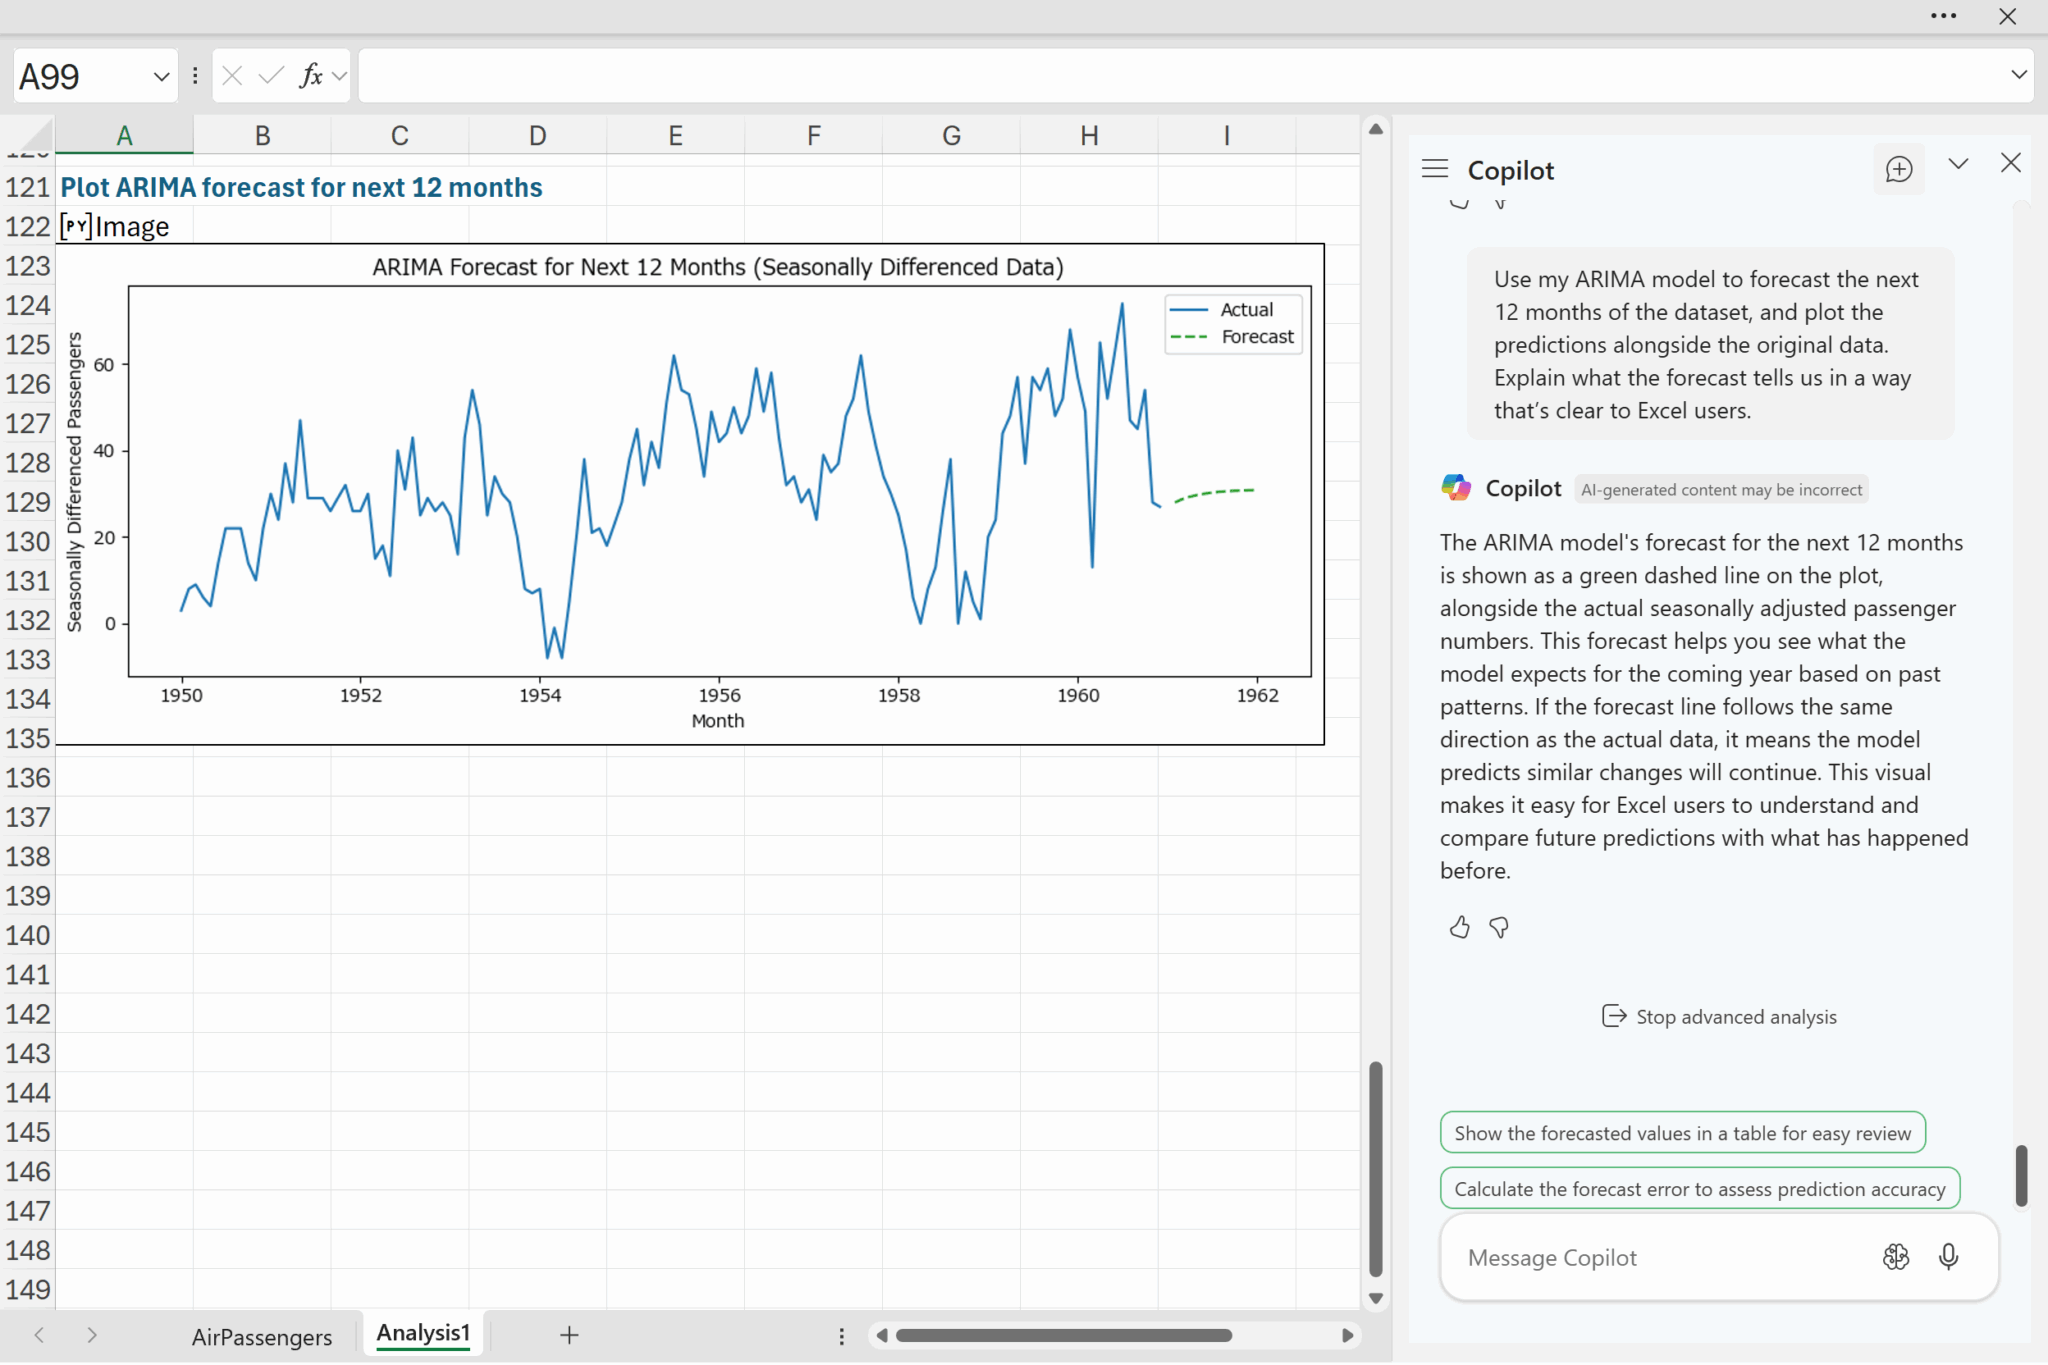Click the next sheet navigation arrow

tap(92, 1335)
